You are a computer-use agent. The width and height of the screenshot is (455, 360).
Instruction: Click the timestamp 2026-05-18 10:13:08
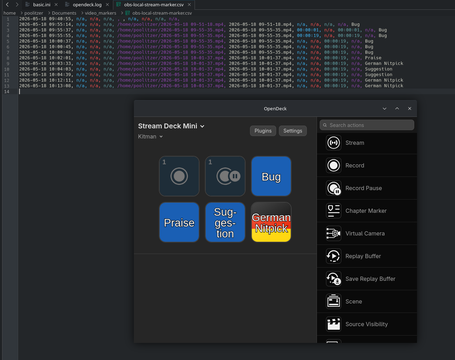tap(46, 86)
